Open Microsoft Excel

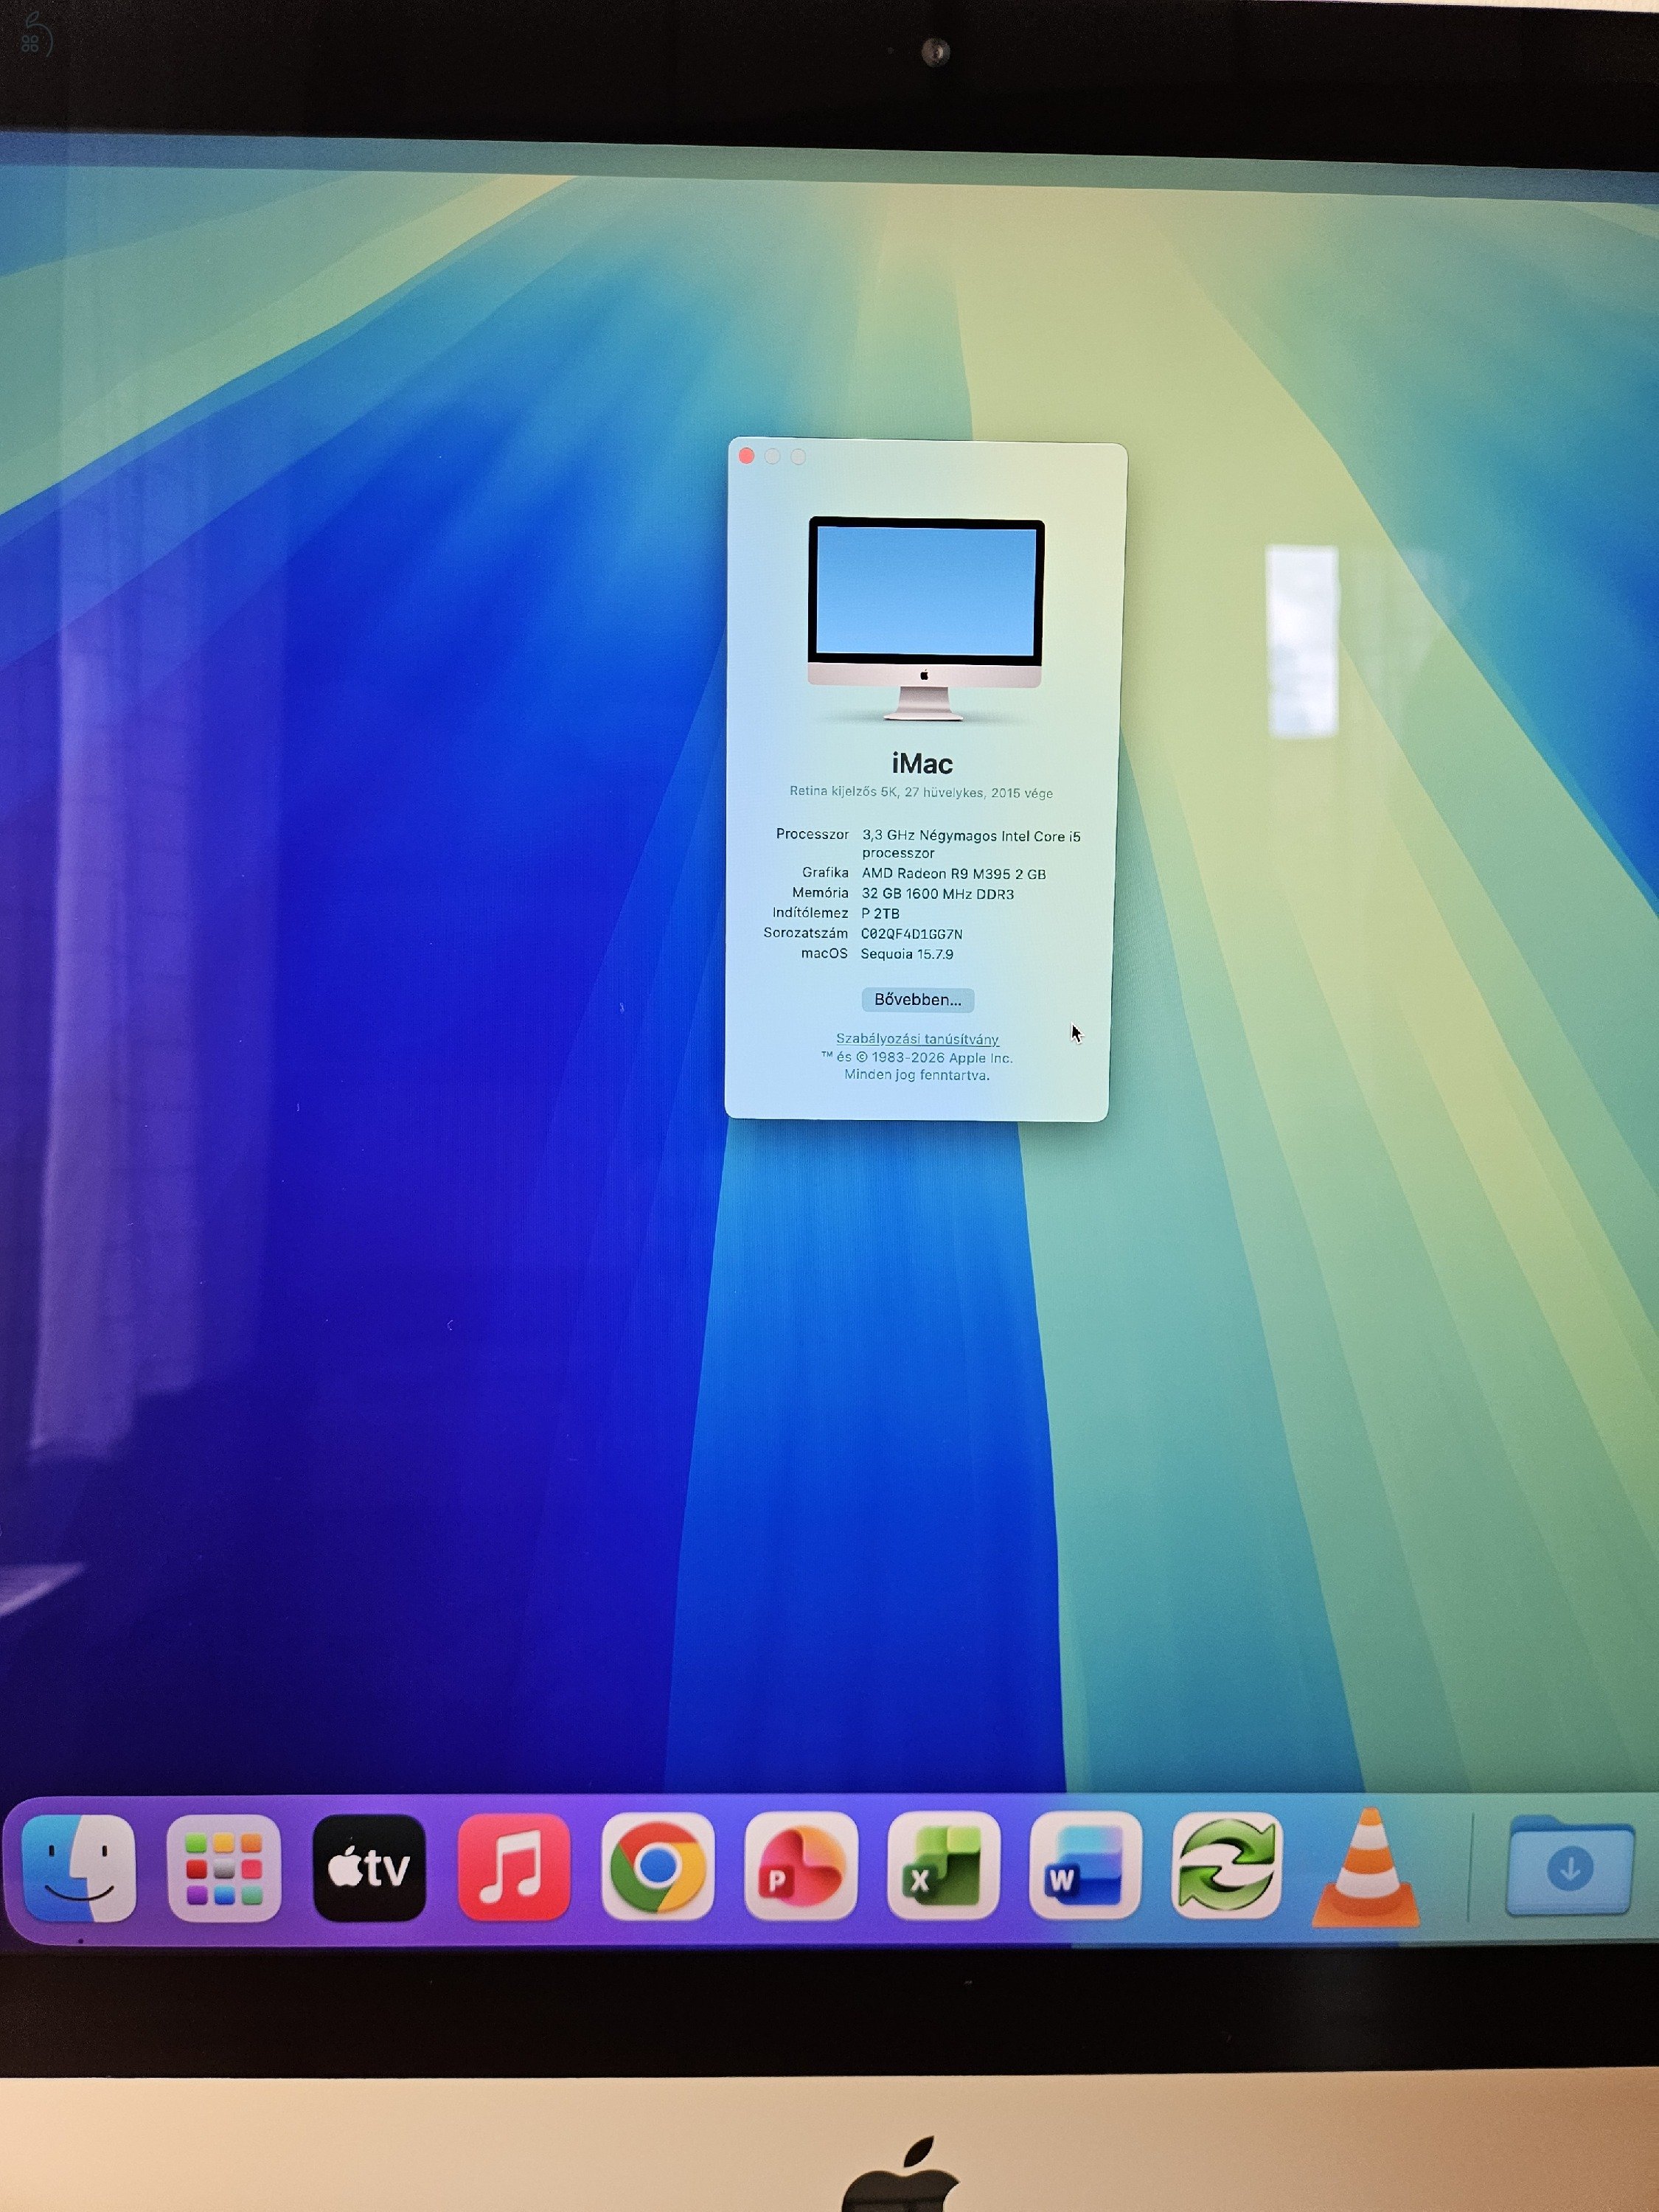[943, 1866]
